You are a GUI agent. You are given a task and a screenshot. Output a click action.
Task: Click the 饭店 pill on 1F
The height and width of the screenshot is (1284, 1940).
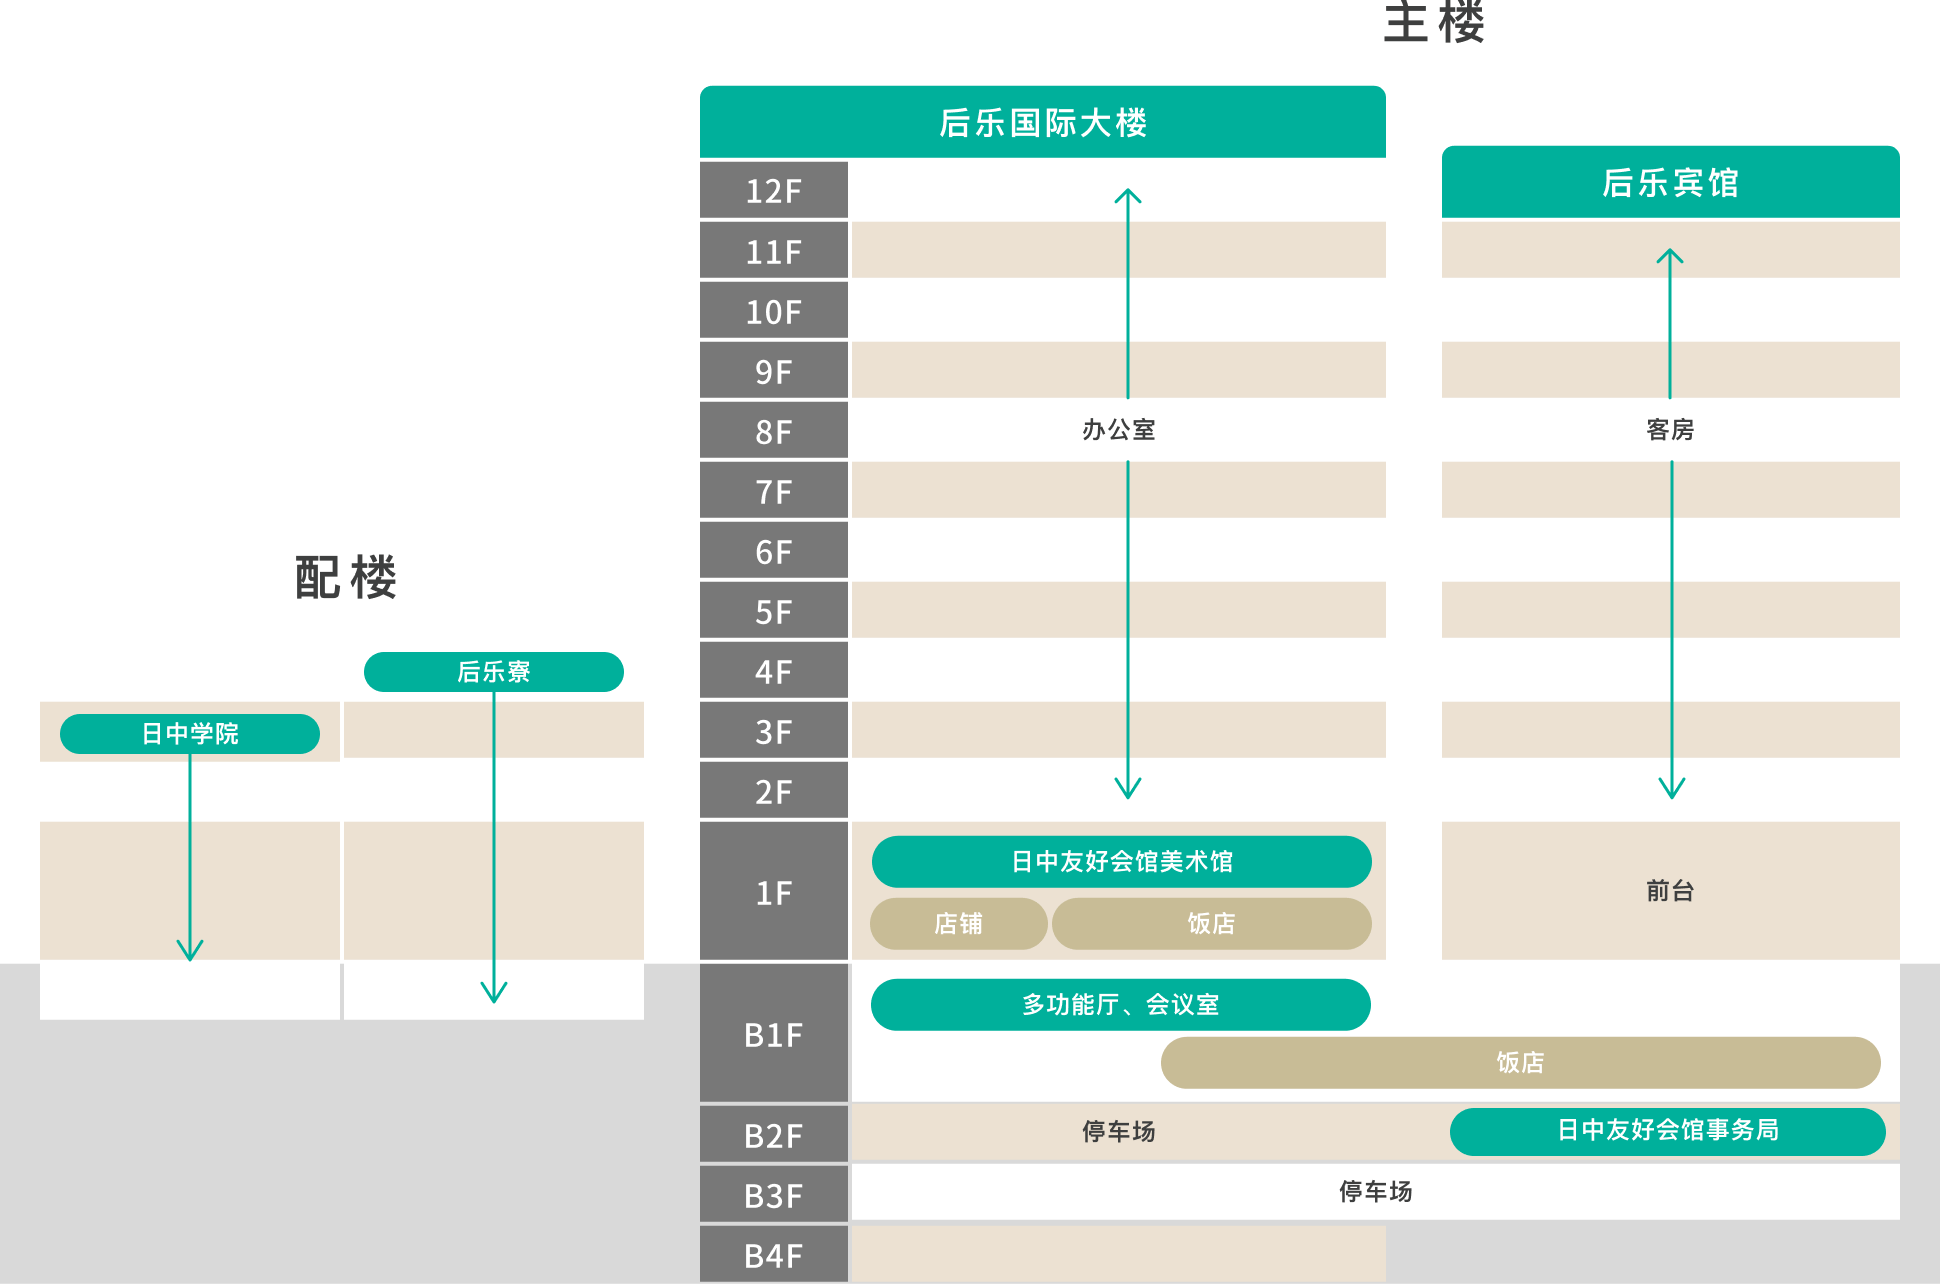[x=1211, y=924]
